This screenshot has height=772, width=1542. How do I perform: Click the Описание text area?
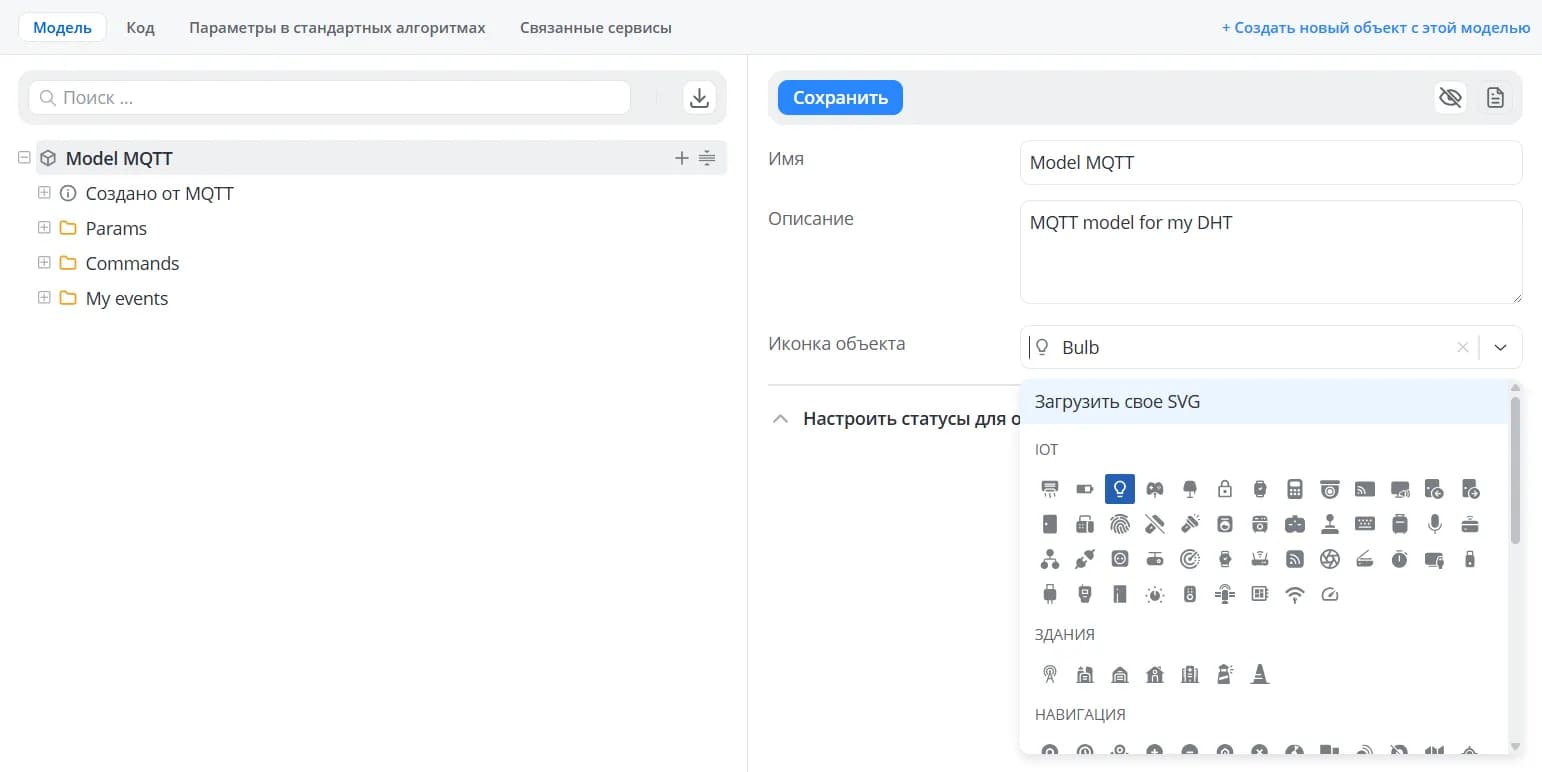[1271, 252]
